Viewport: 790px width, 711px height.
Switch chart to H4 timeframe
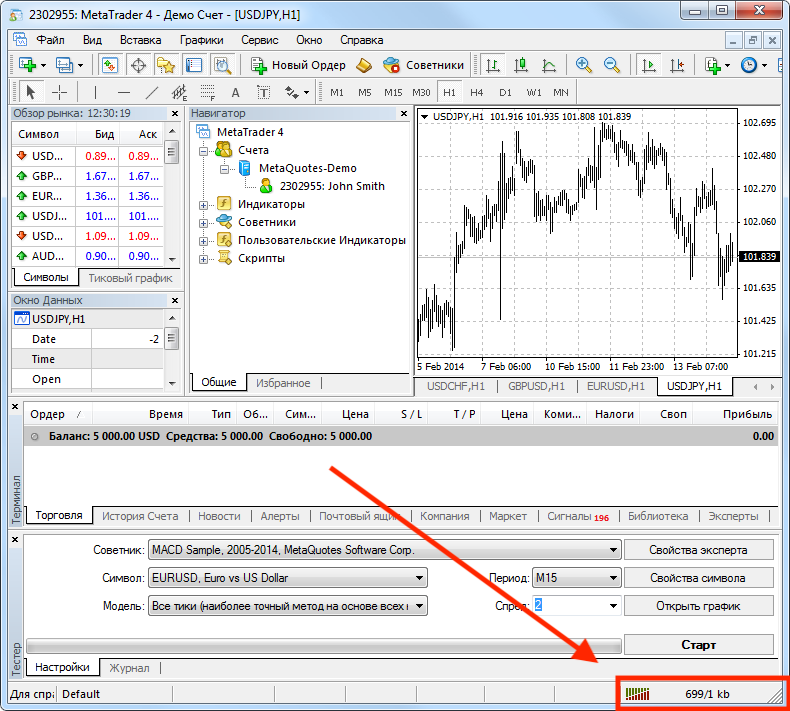[477, 92]
